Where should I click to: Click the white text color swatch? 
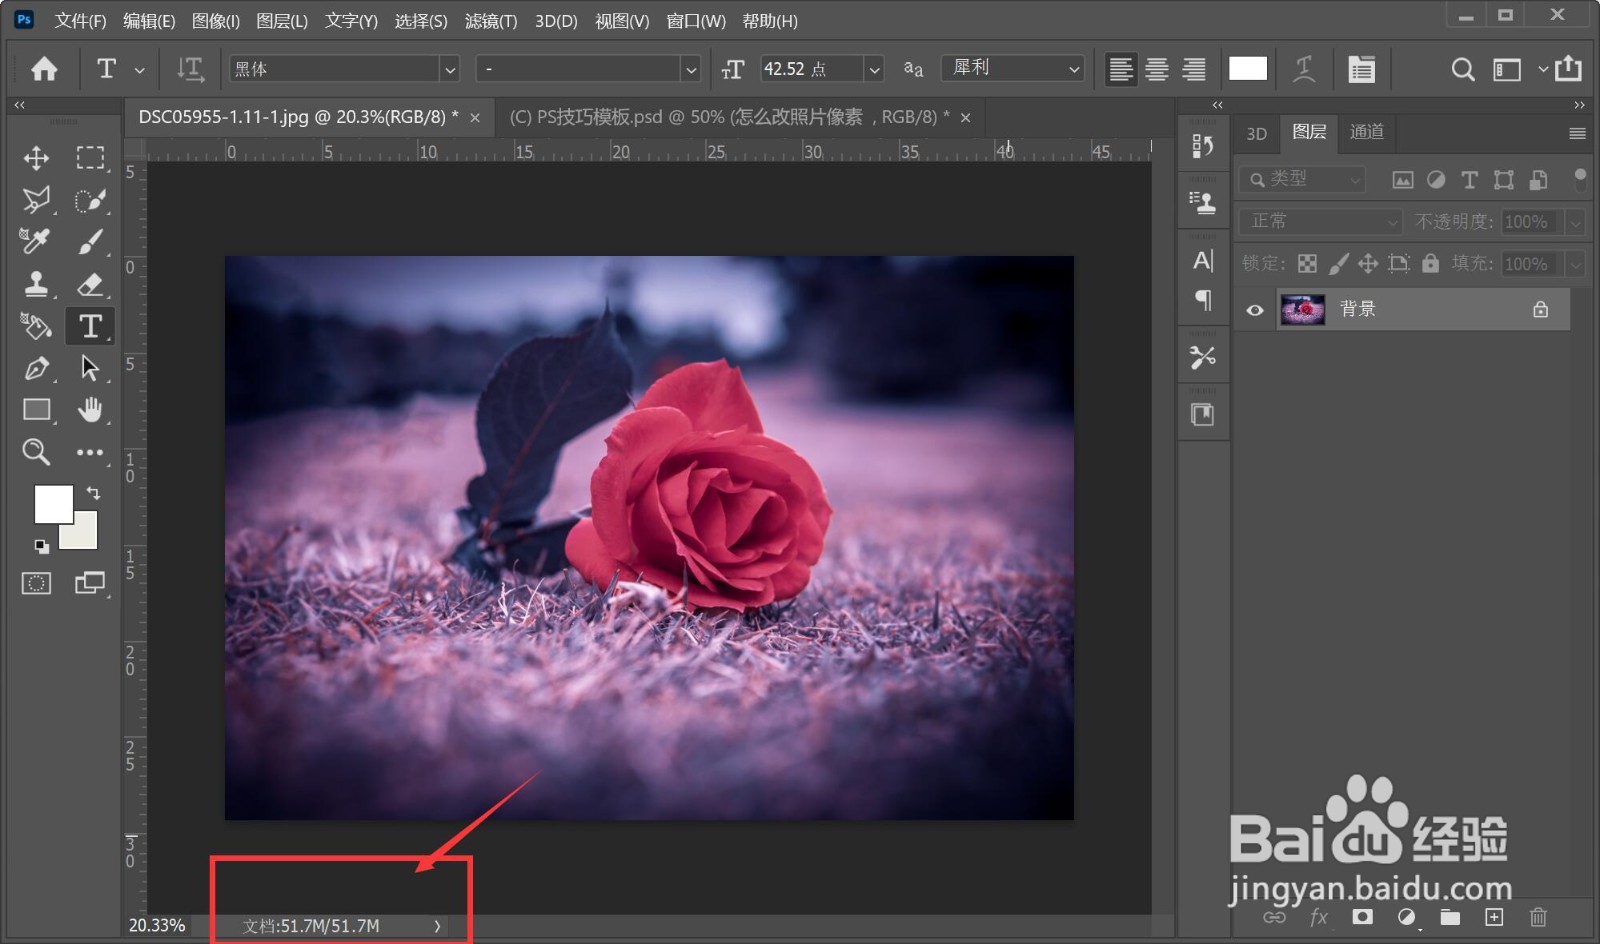coord(1248,68)
